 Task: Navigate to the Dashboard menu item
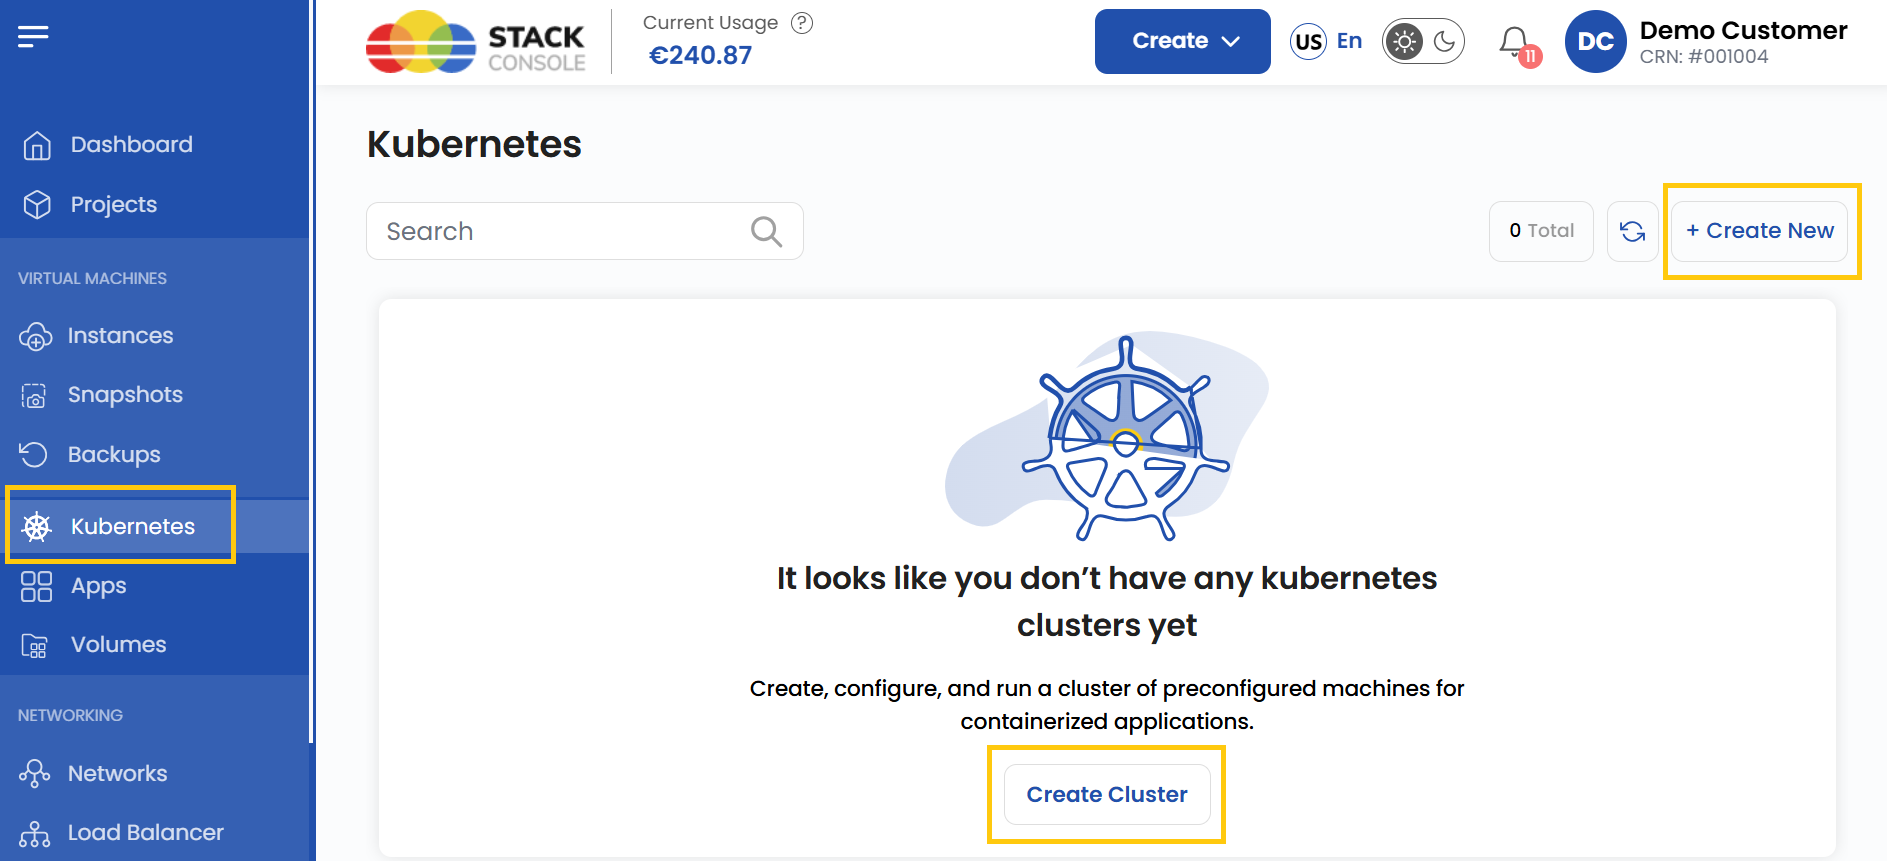[x=131, y=144]
